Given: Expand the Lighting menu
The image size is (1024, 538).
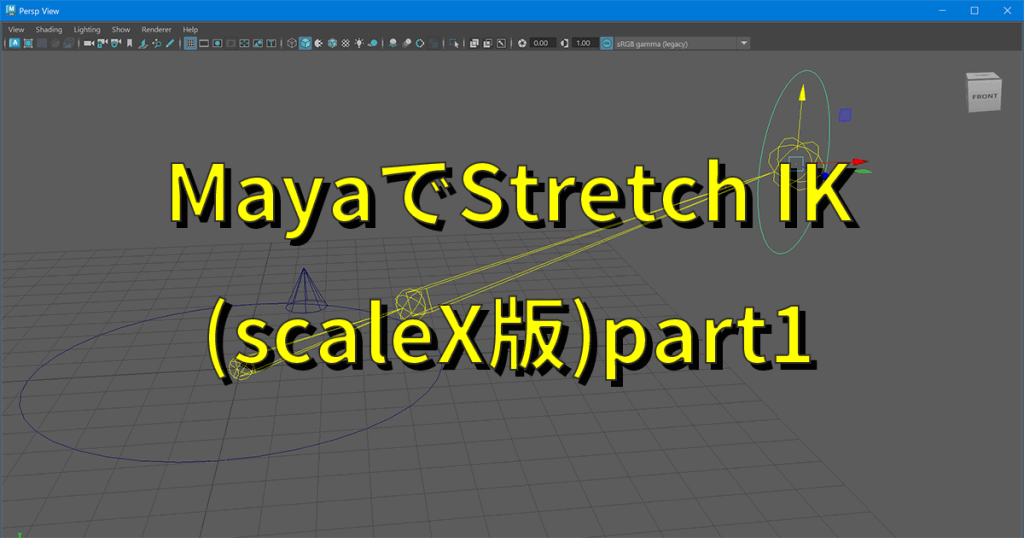Looking at the screenshot, I should click(x=86, y=30).
